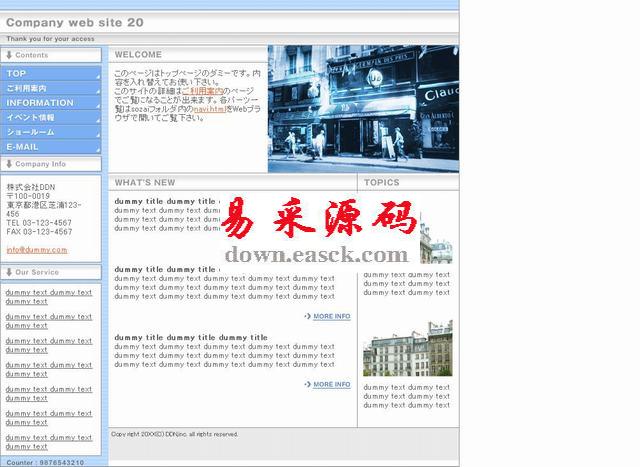Select INFORMATION in the sidebar menu
The height and width of the screenshot is (467, 640).
[x=52, y=103]
